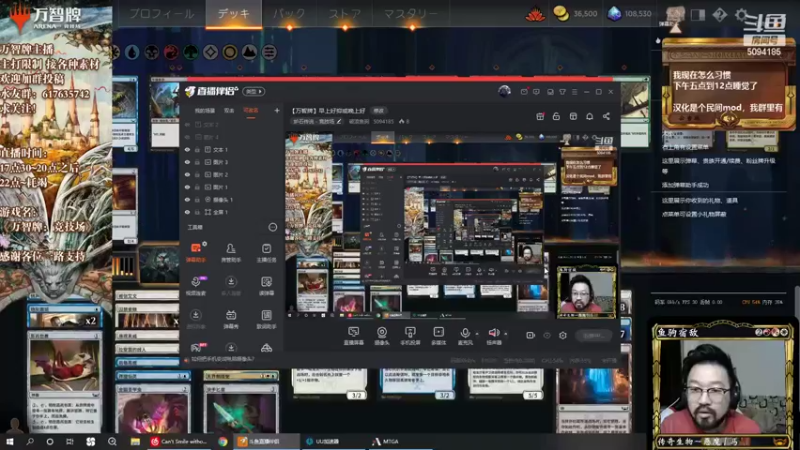Open the phone casting help link

point(222,359)
